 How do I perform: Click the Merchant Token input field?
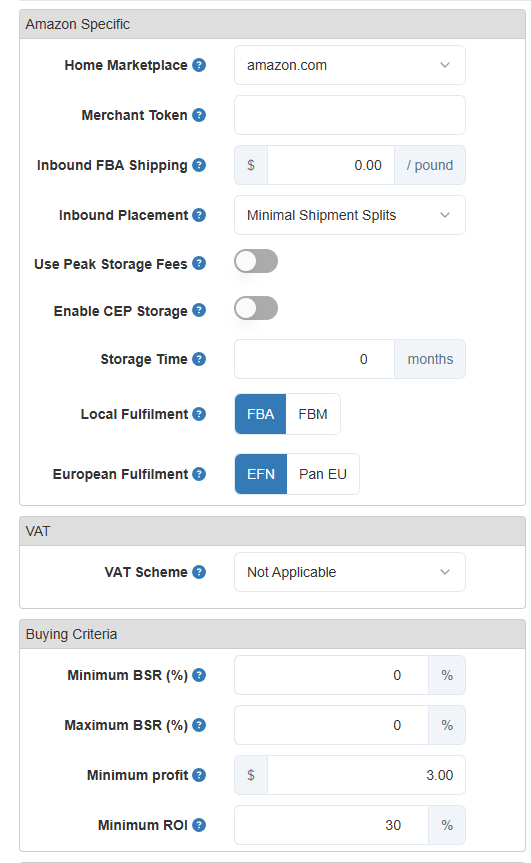coord(350,115)
